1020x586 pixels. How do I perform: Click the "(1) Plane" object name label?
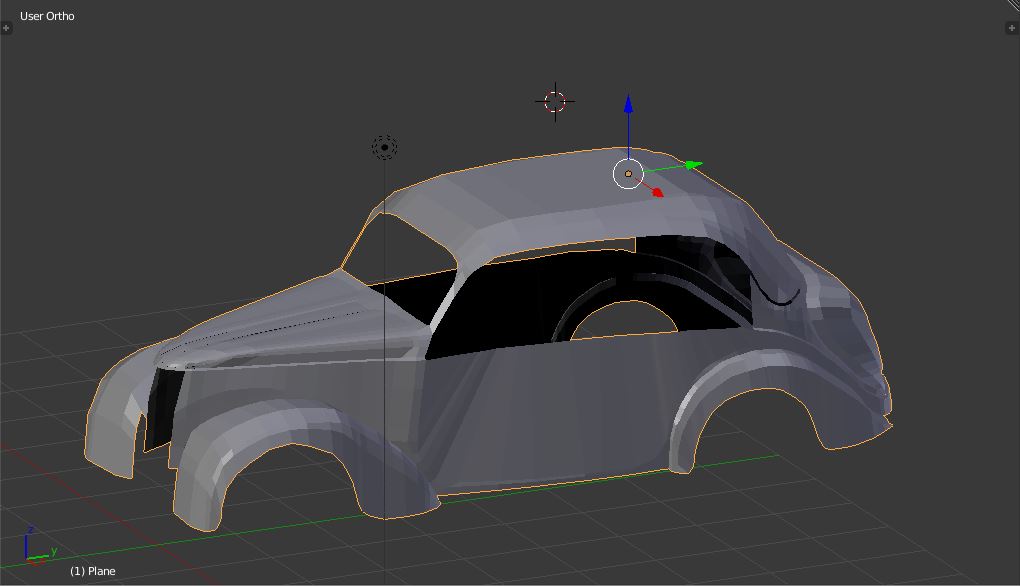point(93,571)
